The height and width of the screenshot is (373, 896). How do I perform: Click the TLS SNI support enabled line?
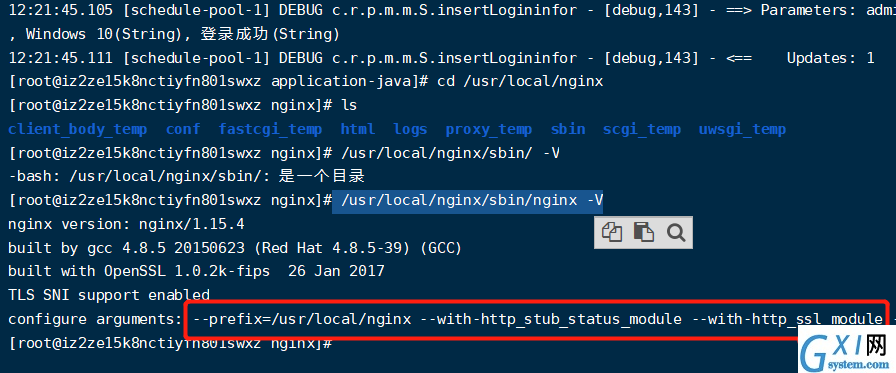pos(109,295)
